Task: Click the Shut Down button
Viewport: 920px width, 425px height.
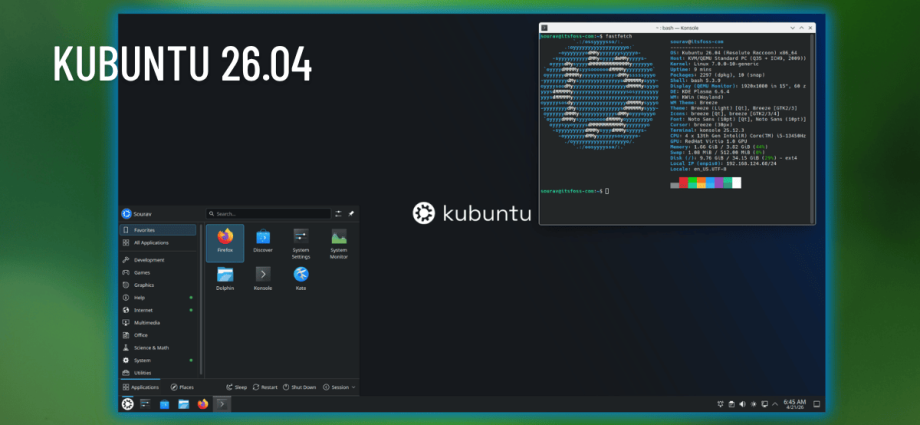Action: pos(299,387)
